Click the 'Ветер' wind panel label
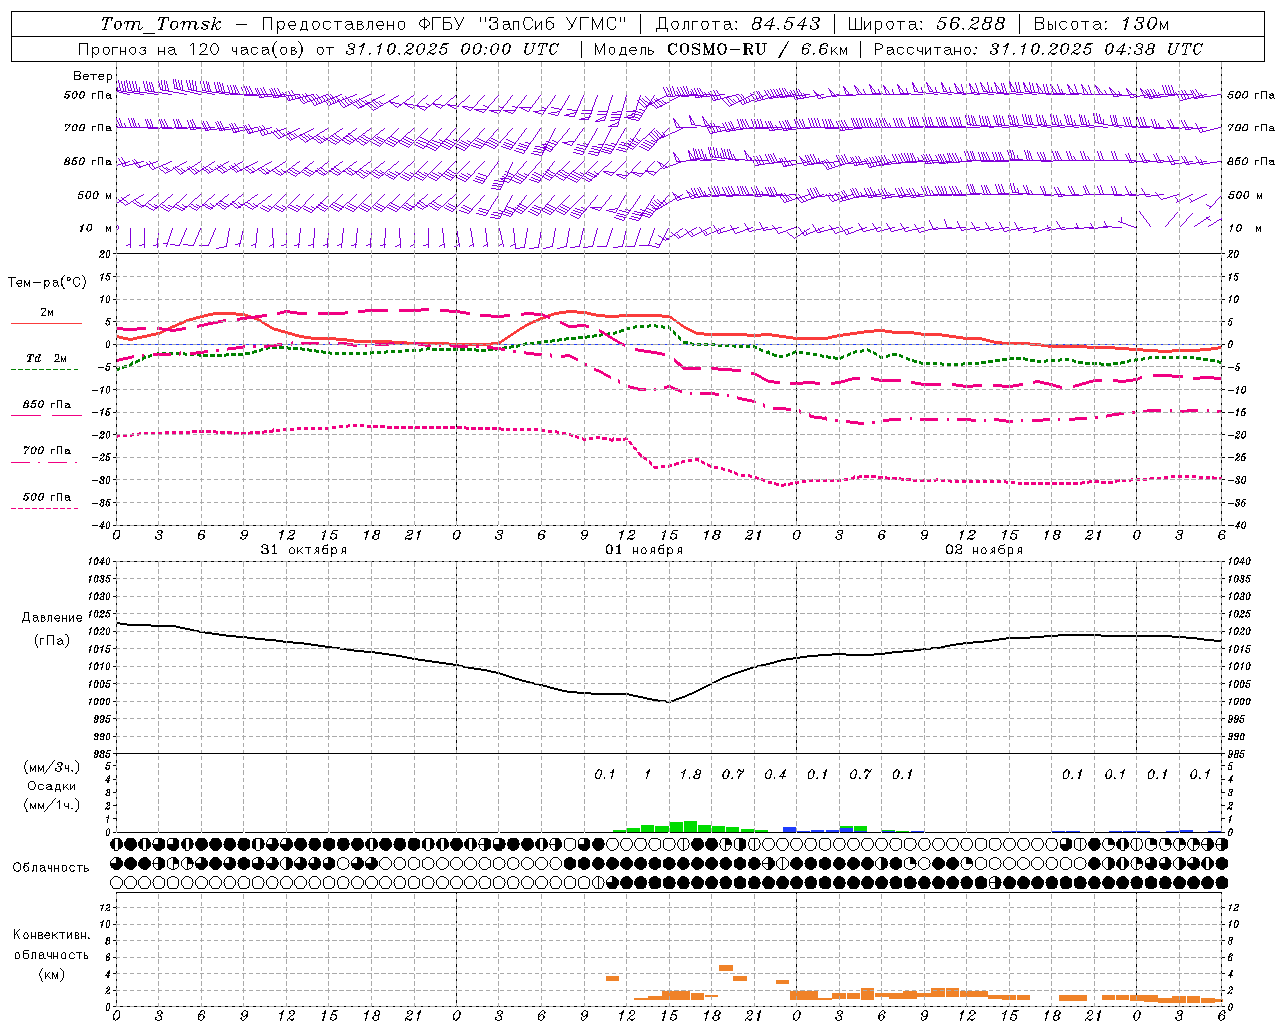This screenshot has height=1024, width=1280. [x=93, y=76]
